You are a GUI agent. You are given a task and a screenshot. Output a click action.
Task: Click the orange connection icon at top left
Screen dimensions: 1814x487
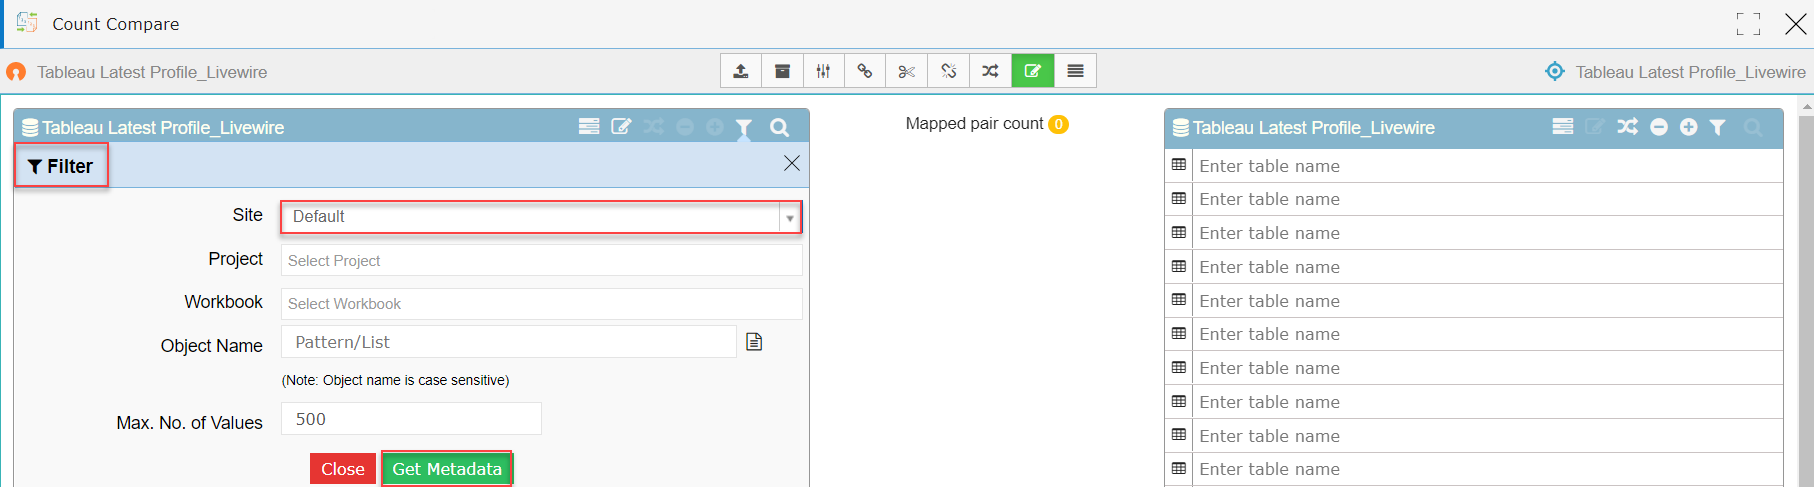[x=16, y=72]
